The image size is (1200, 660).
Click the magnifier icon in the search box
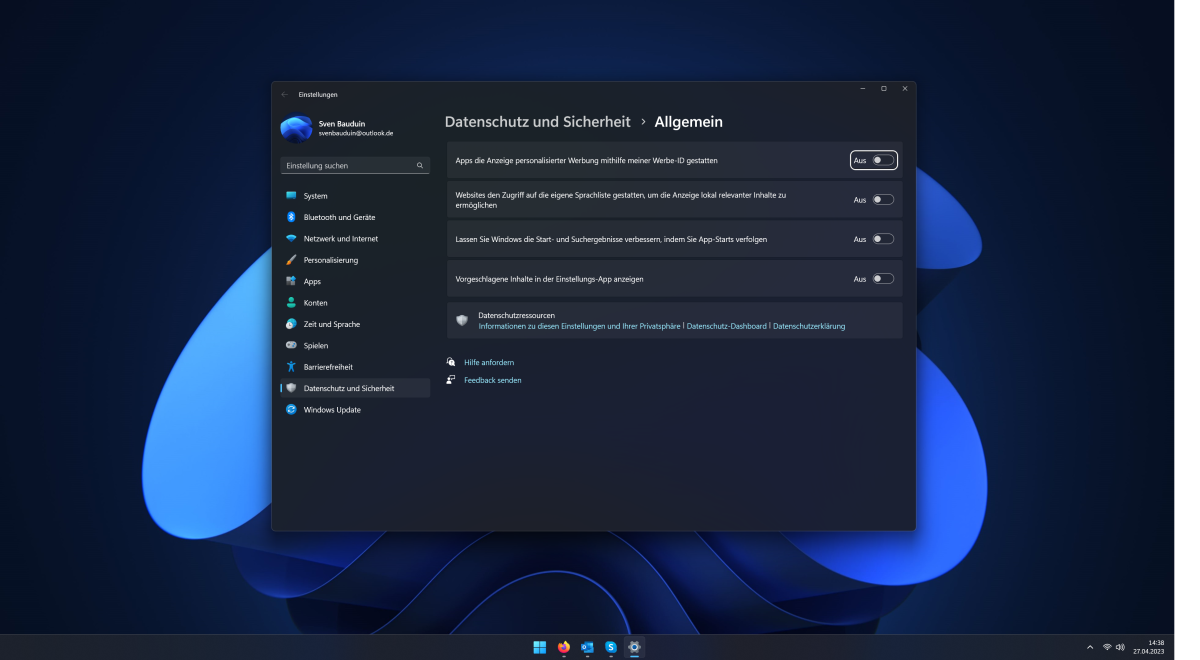tap(420, 165)
